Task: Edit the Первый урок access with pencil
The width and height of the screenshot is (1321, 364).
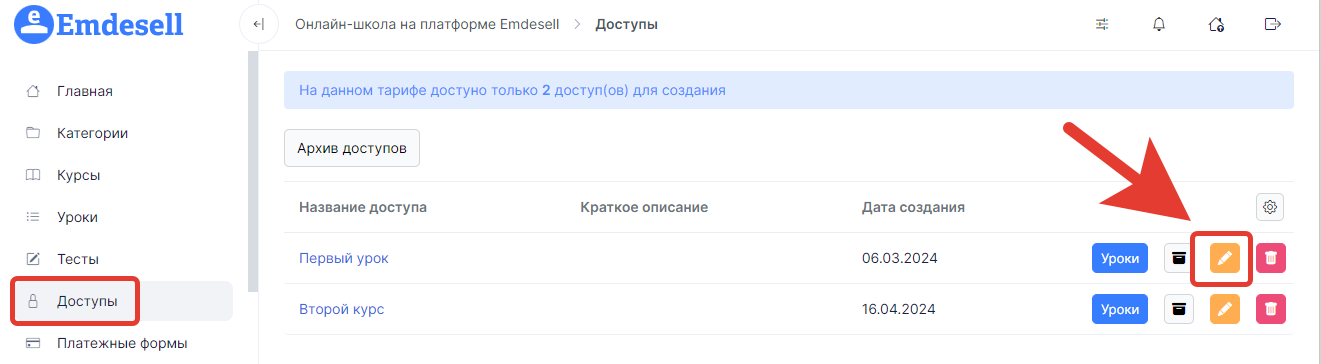Action: point(1225,258)
